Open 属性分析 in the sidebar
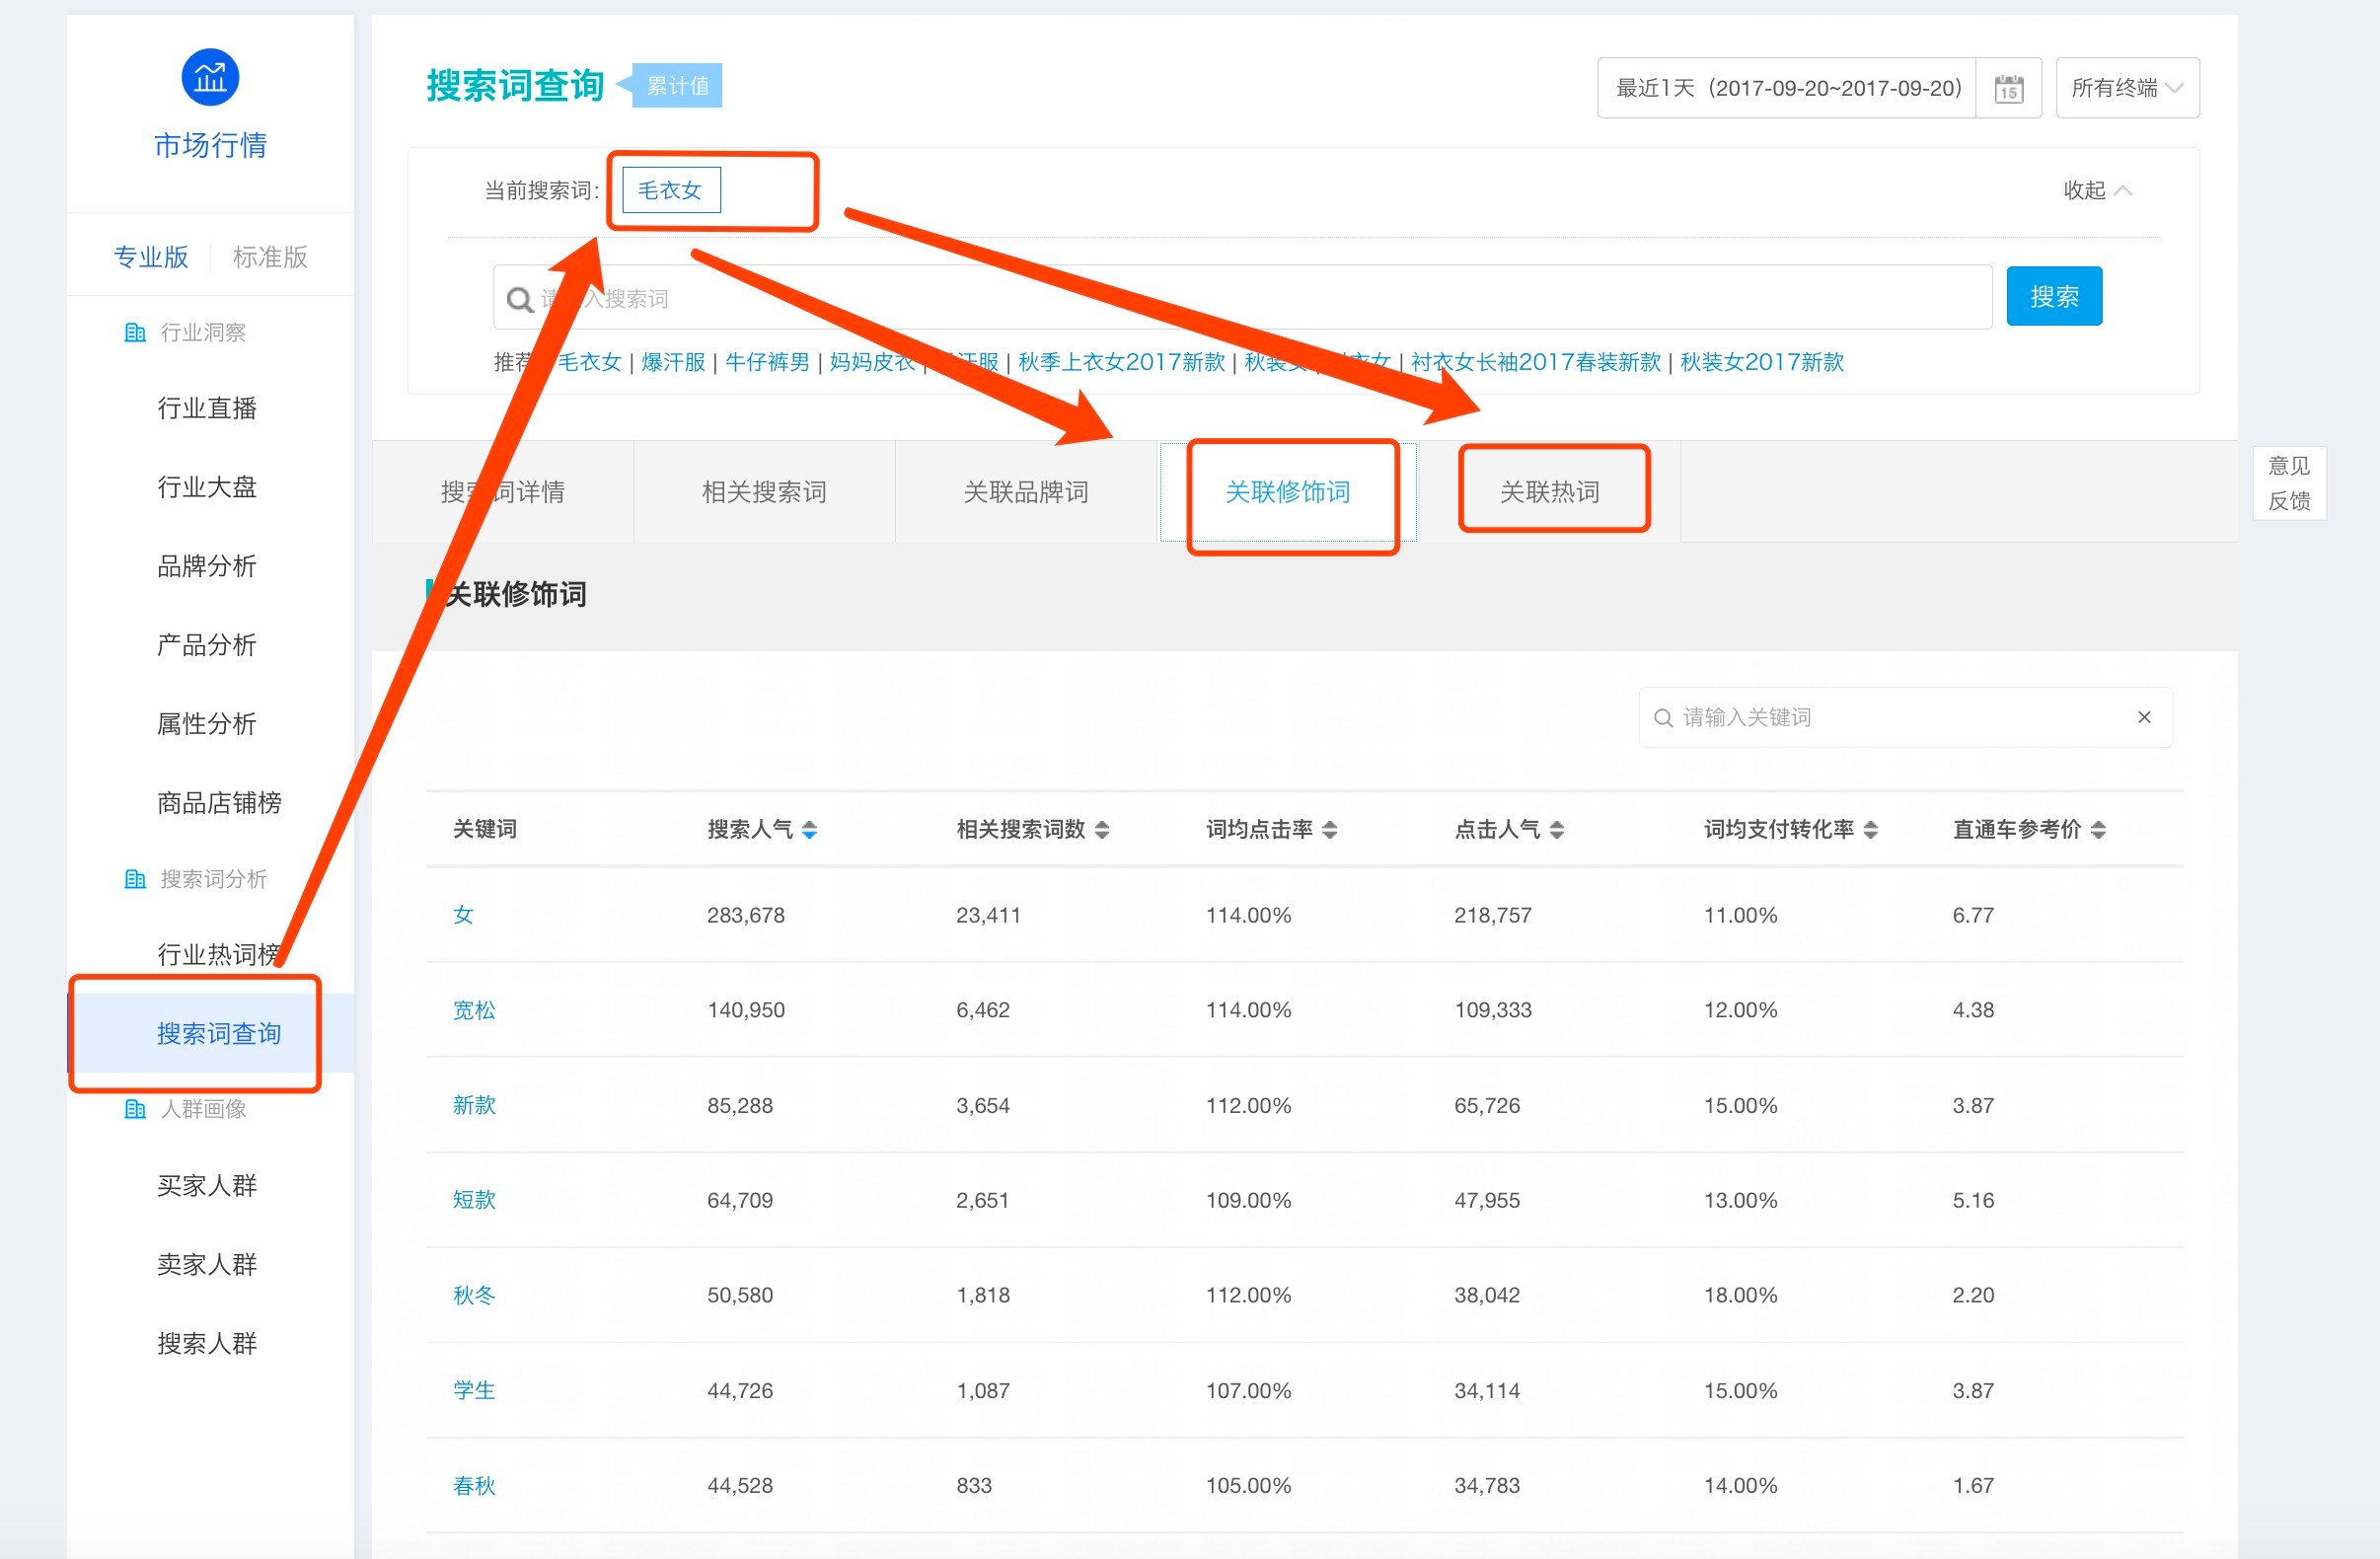 pyautogui.click(x=207, y=724)
